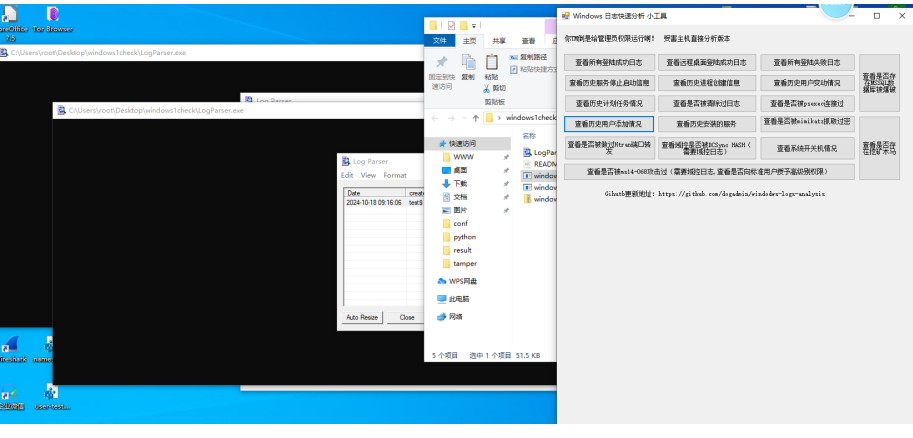Click the Tor Browser desktop icon
The image size is (913, 438).
click(52, 19)
